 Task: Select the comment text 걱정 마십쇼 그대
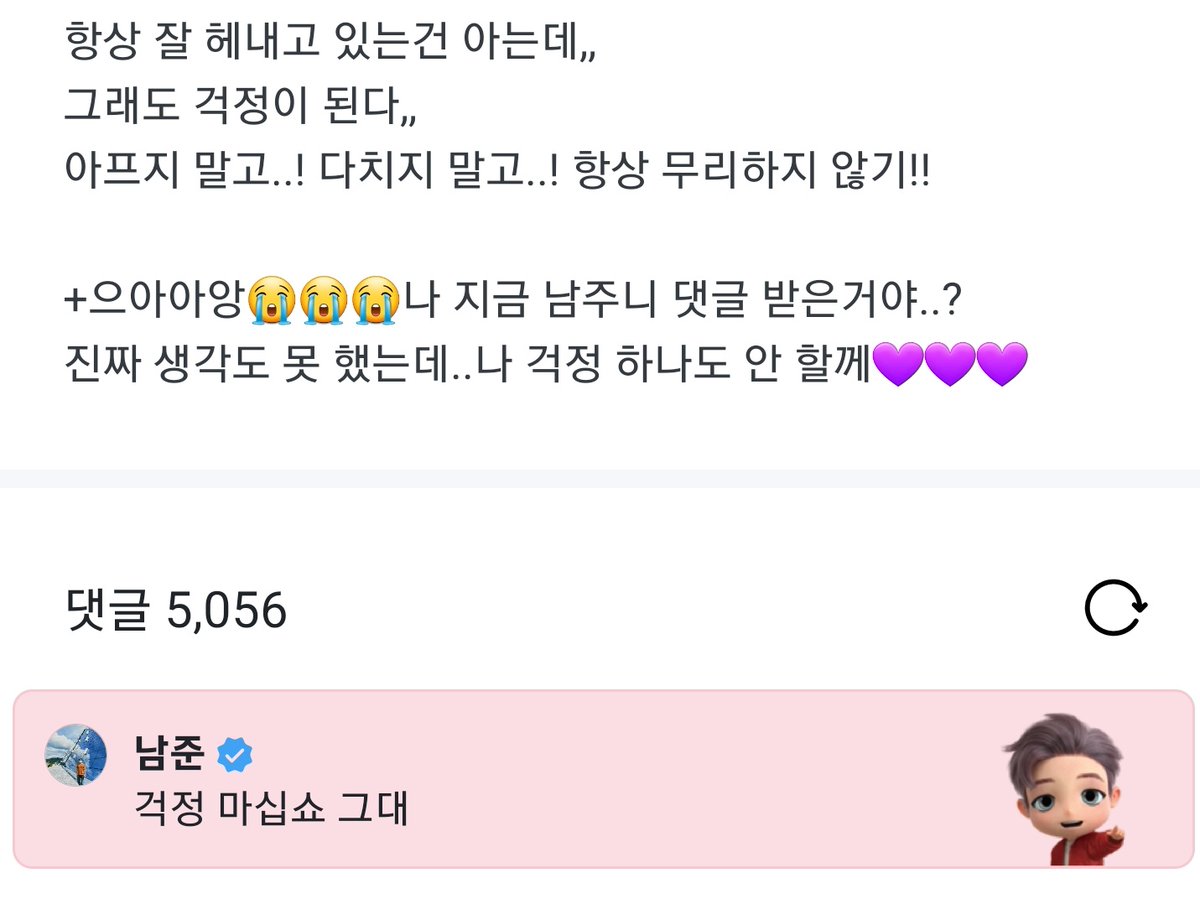pyautogui.click(x=271, y=808)
